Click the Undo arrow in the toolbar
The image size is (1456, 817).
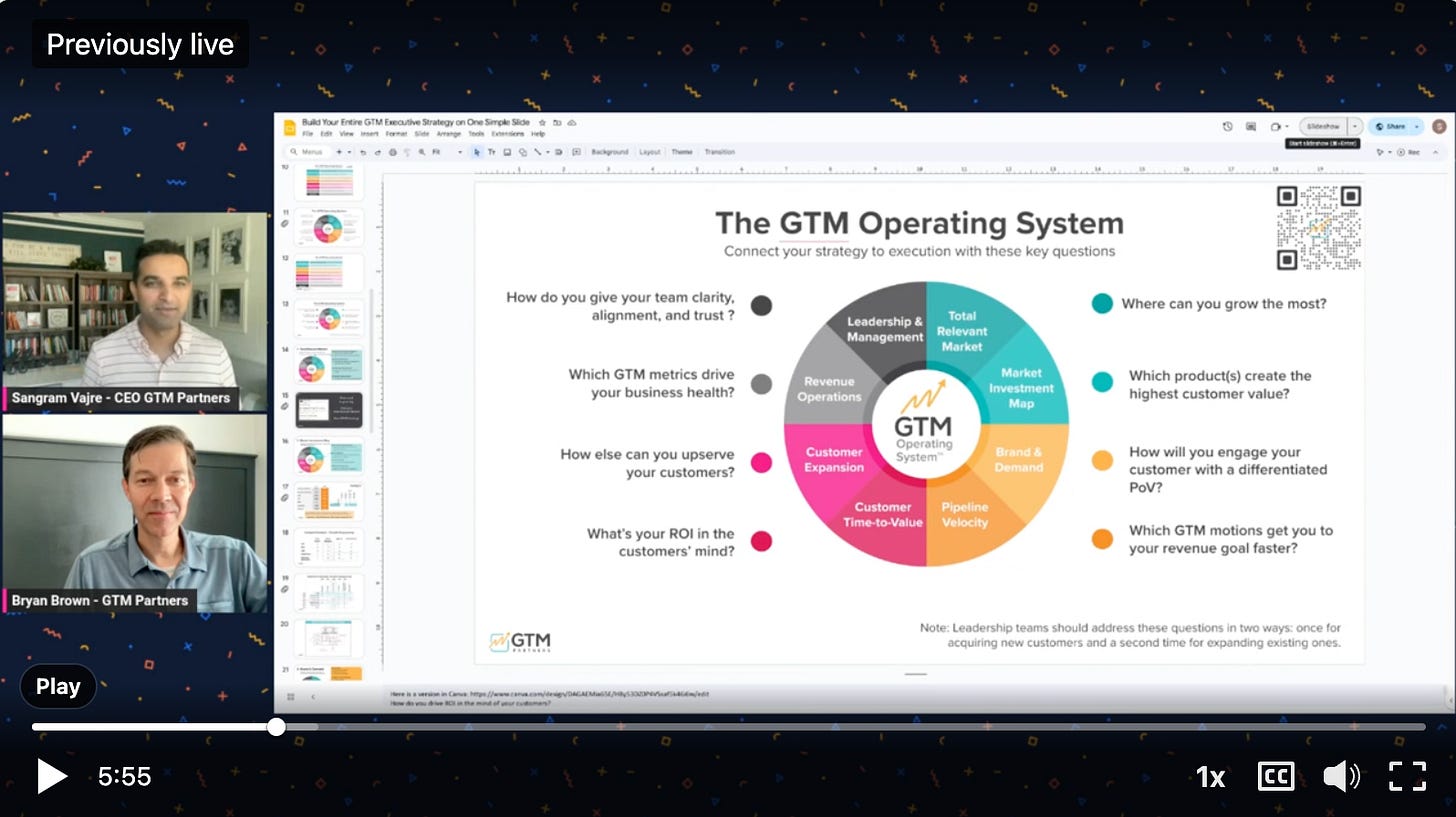363,152
